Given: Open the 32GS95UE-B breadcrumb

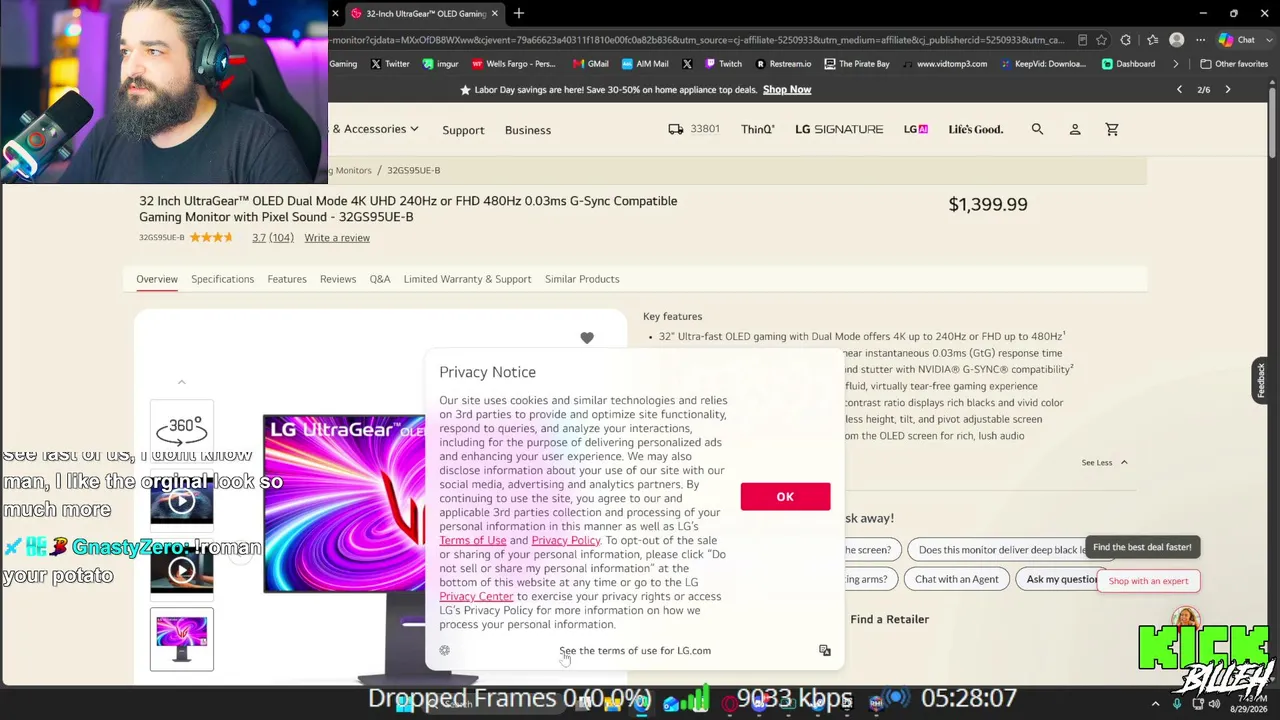Looking at the screenshot, I should point(413,170).
